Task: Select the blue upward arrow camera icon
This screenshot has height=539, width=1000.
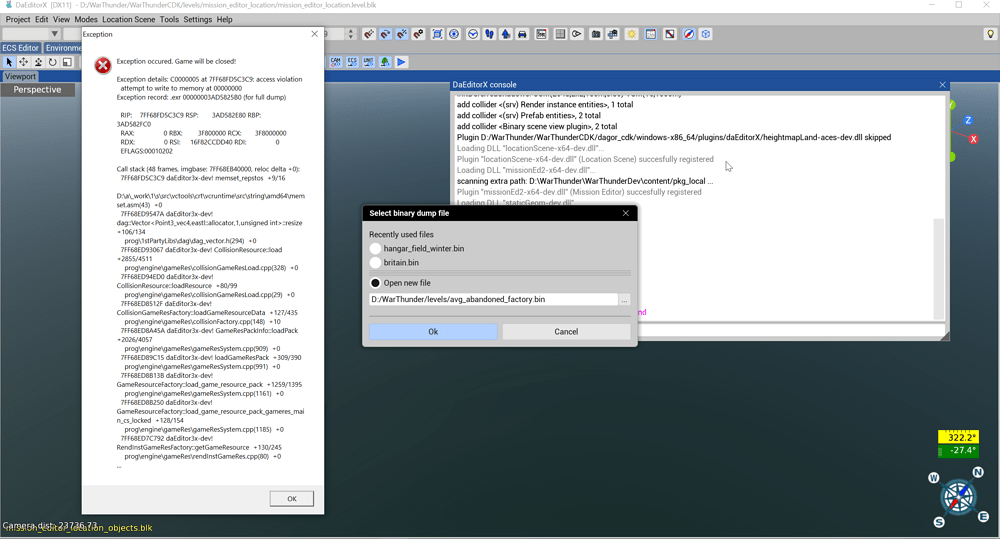Action: [x=506, y=34]
